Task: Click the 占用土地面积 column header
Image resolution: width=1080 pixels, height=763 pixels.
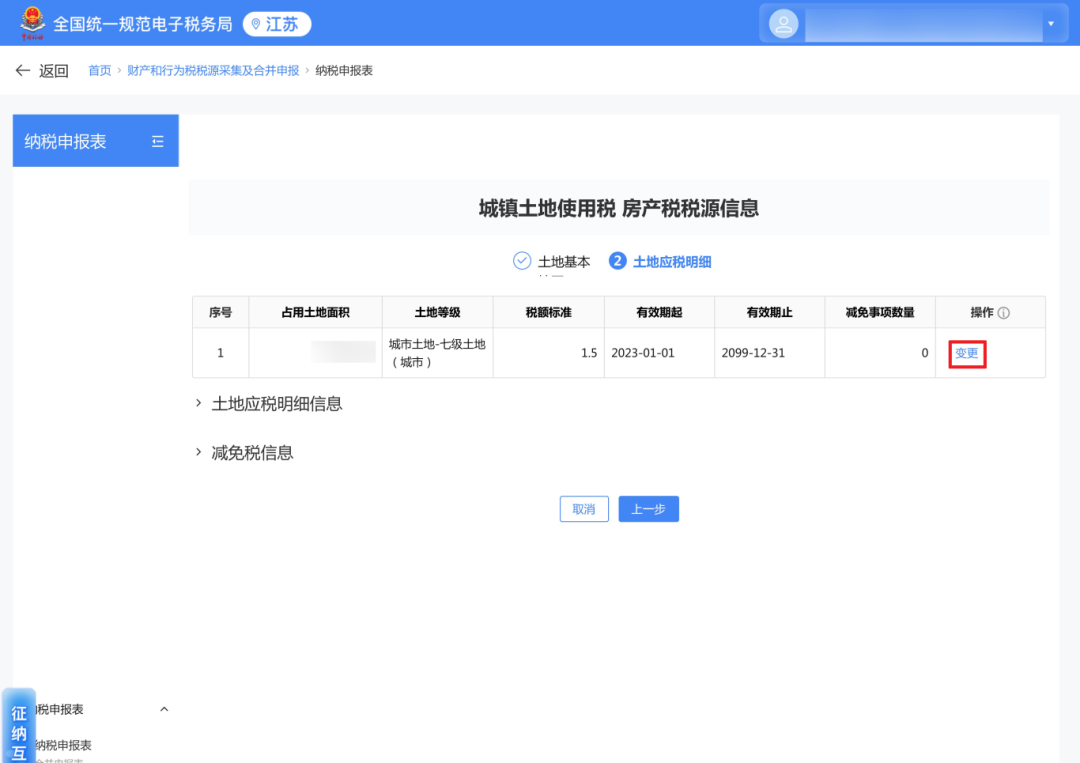Action: (315, 313)
